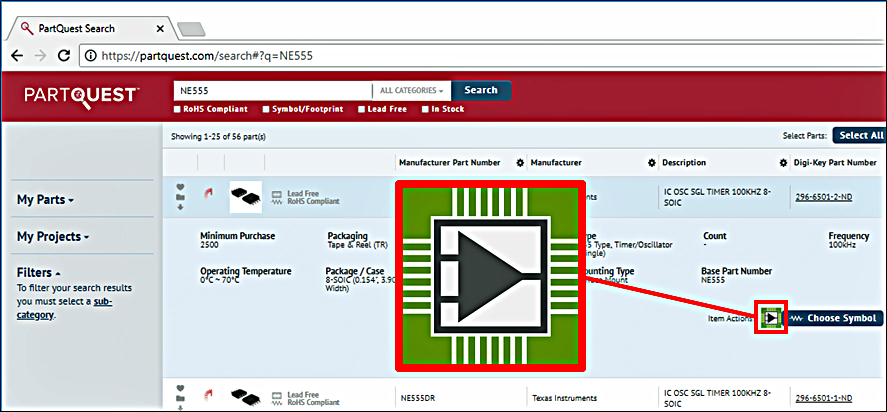
Task: Open Digi-Key link 296-6501-1-ND
Action: coord(824,398)
